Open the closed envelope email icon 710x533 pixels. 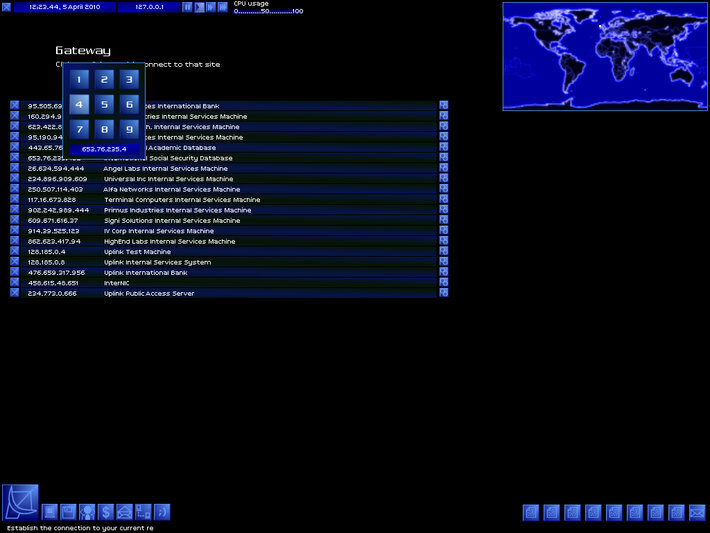697,513
